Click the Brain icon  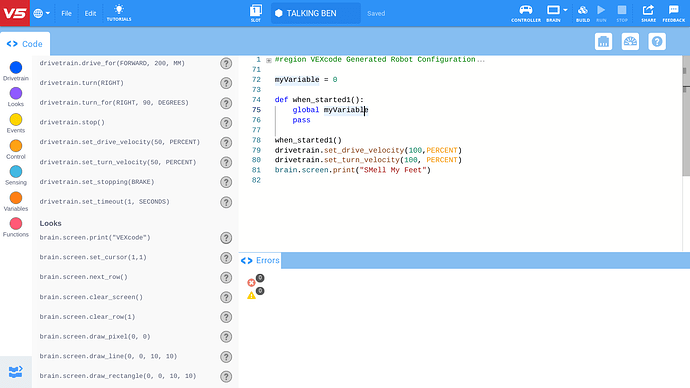click(553, 13)
